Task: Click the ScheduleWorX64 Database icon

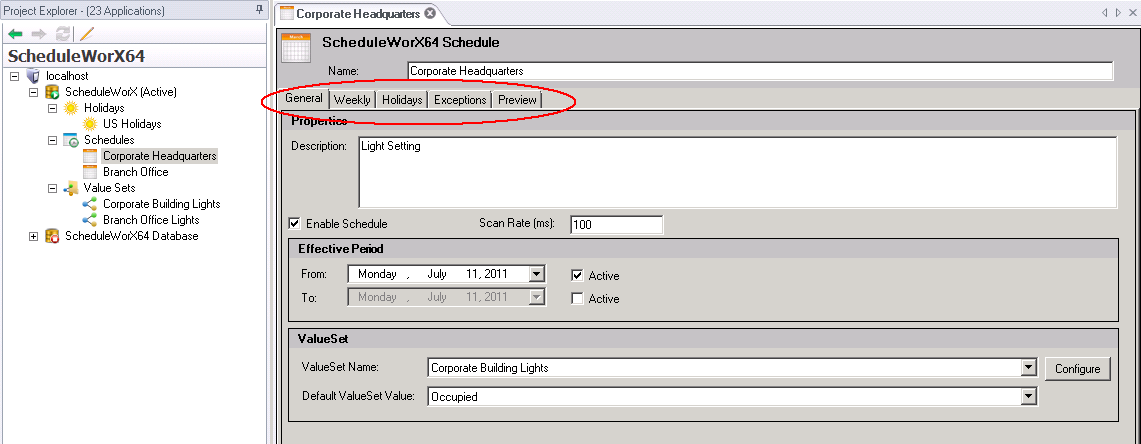Action: click(52, 236)
